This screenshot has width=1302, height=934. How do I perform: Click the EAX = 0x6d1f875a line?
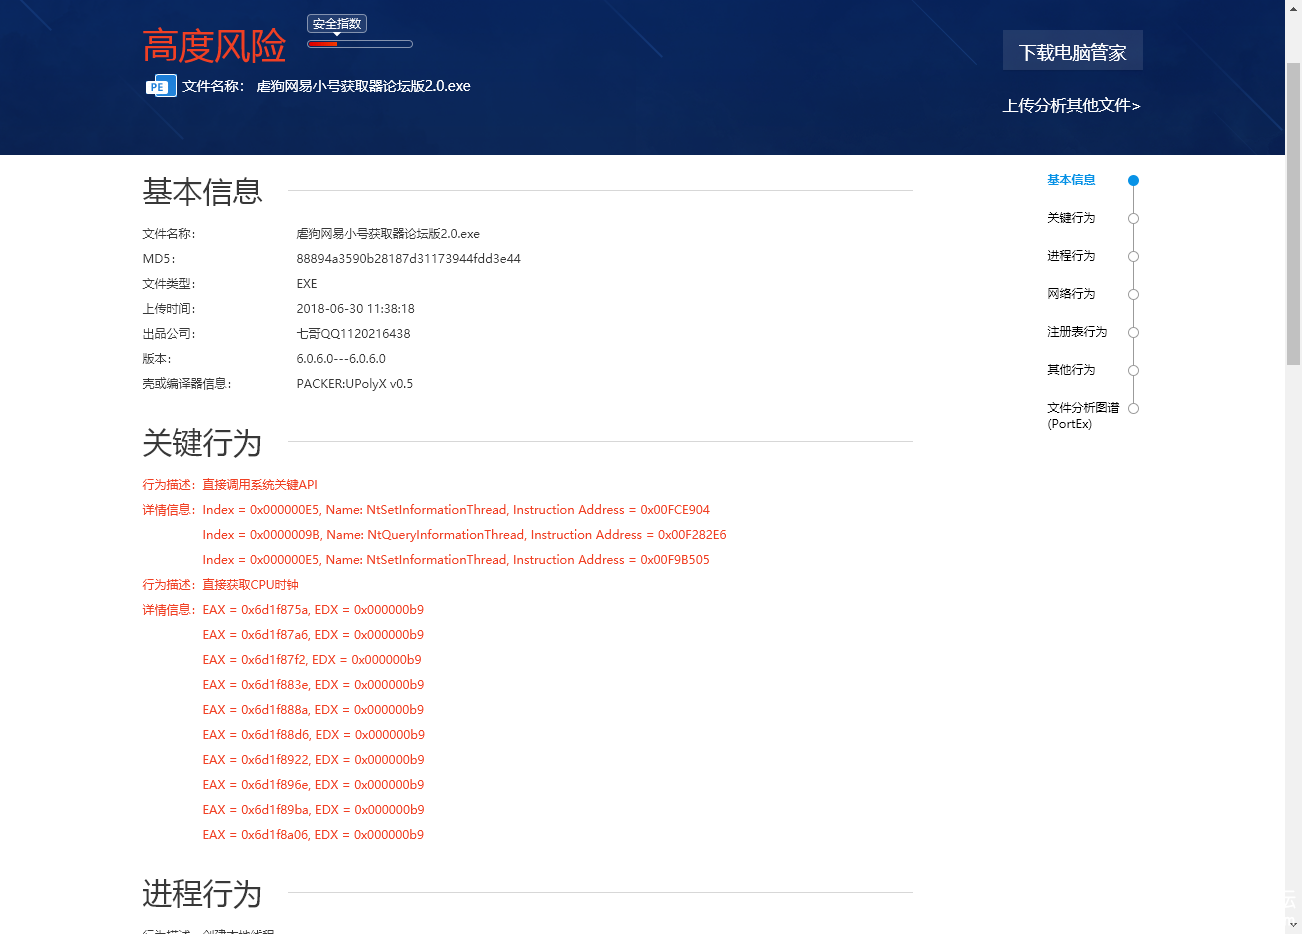(313, 610)
